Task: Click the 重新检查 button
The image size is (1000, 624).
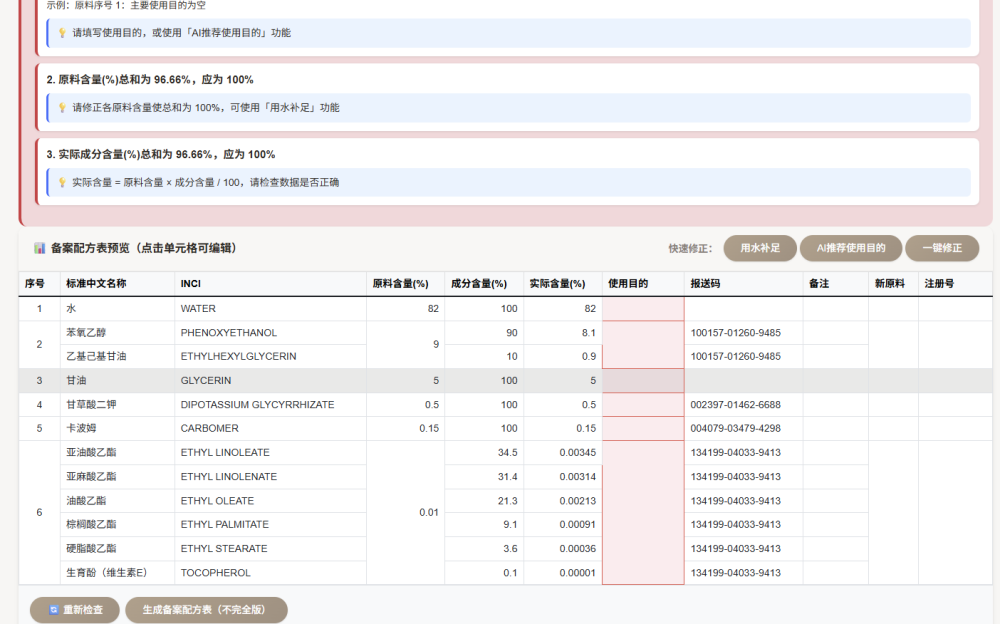Action: click(75, 610)
